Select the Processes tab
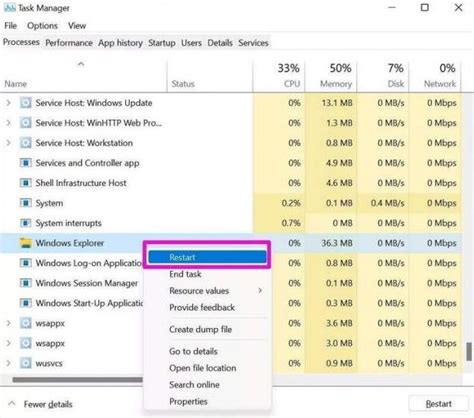The height and width of the screenshot is (418, 474). (x=21, y=42)
